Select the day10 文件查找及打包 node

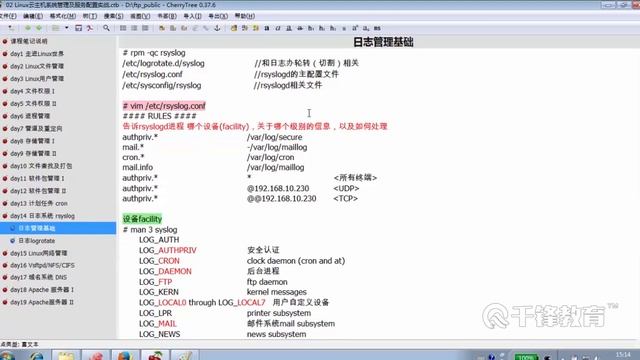point(41,166)
